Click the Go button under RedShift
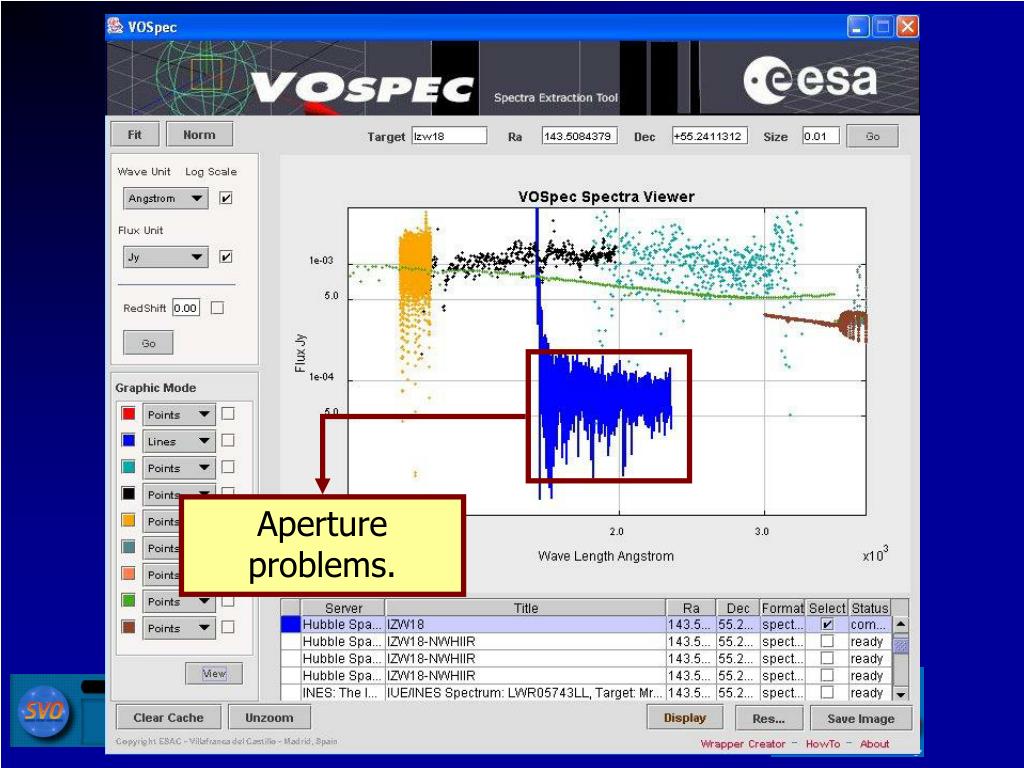Image resolution: width=1024 pixels, height=768 pixels. (148, 343)
